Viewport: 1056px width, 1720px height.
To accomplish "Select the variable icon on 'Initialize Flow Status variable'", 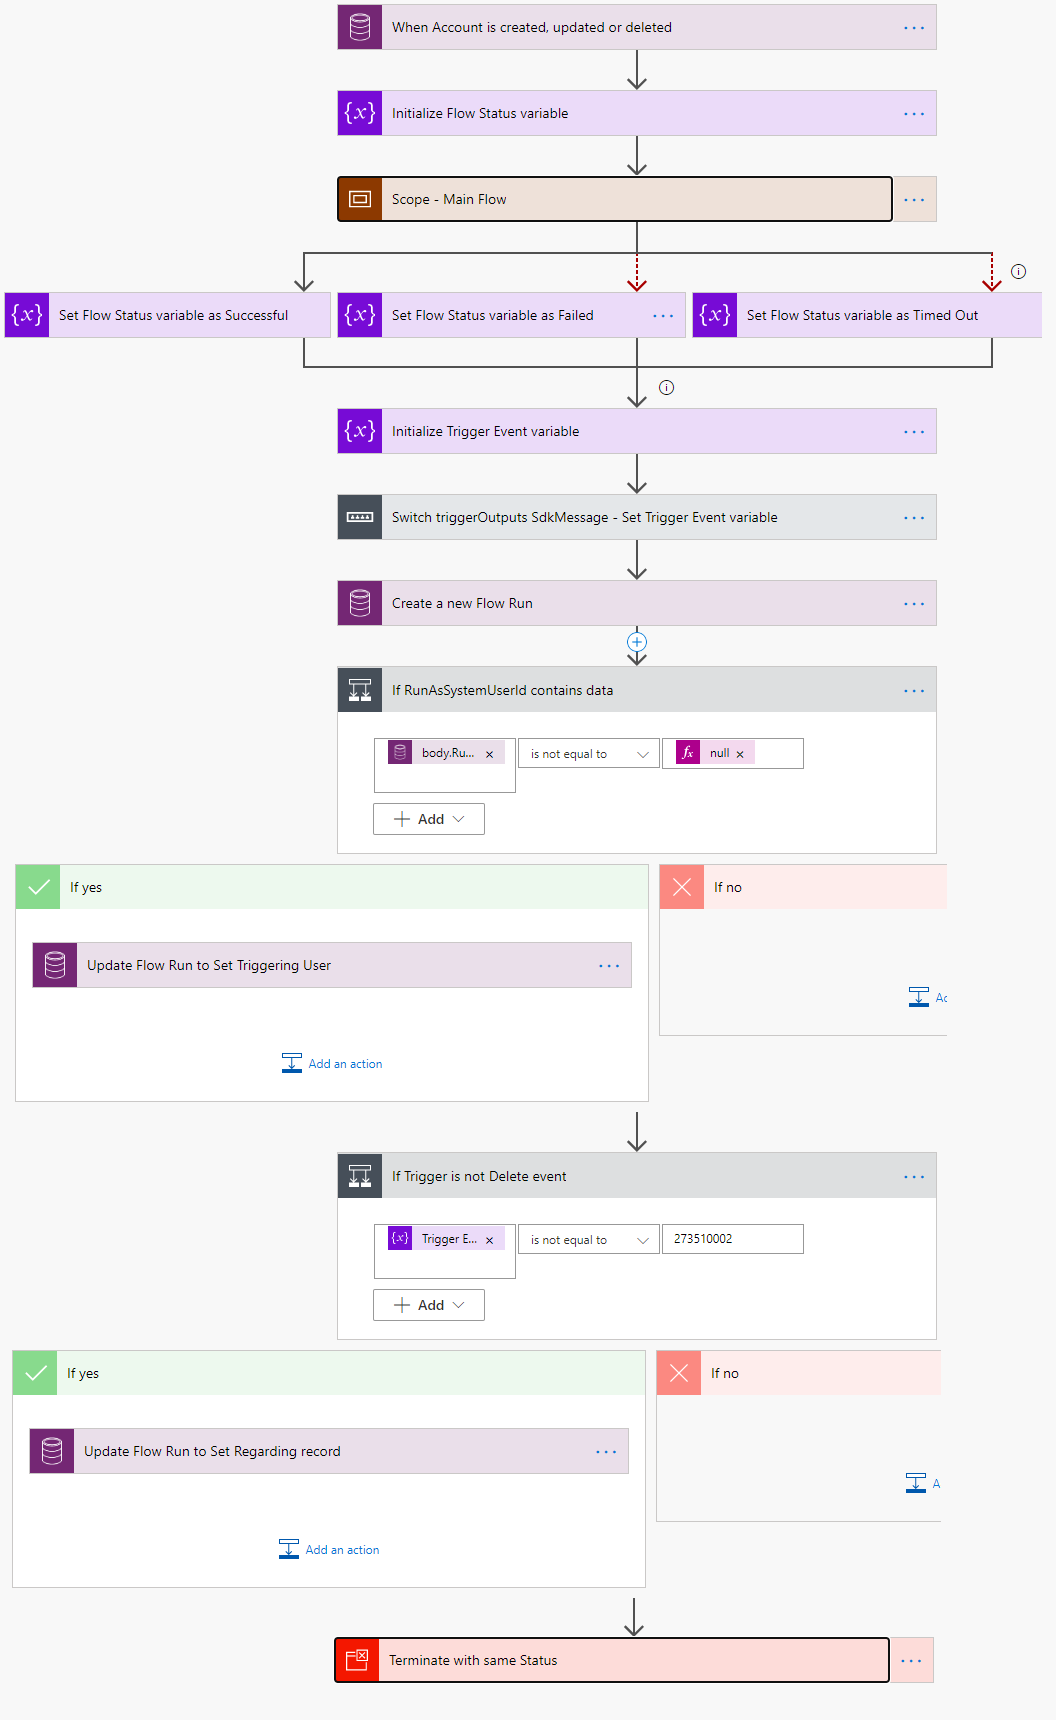I will 359,113.
